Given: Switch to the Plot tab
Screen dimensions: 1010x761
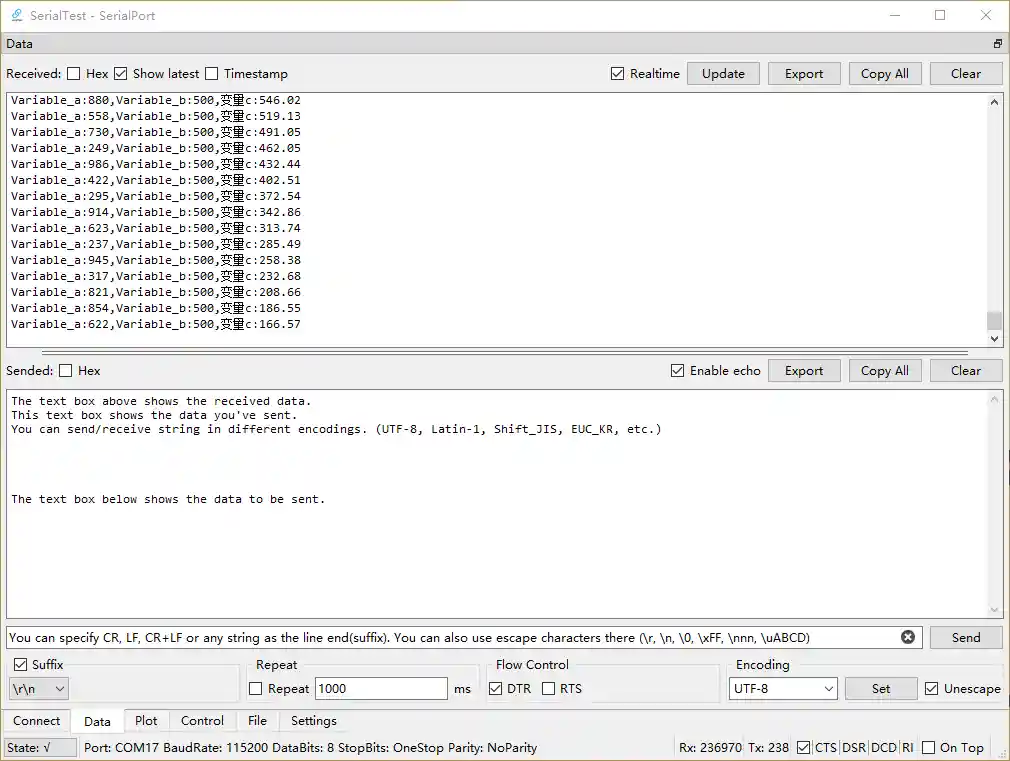Looking at the screenshot, I should tap(146, 720).
